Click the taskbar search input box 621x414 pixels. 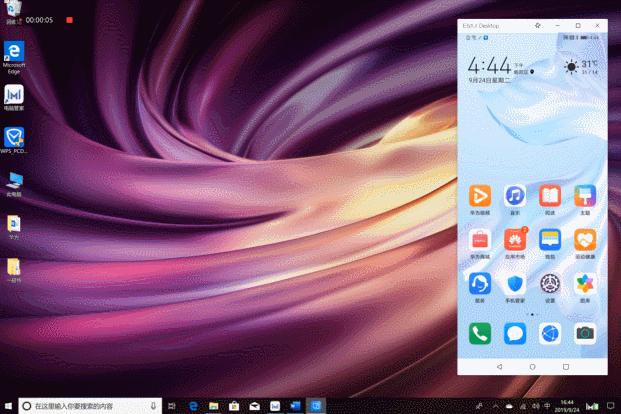click(90, 406)
